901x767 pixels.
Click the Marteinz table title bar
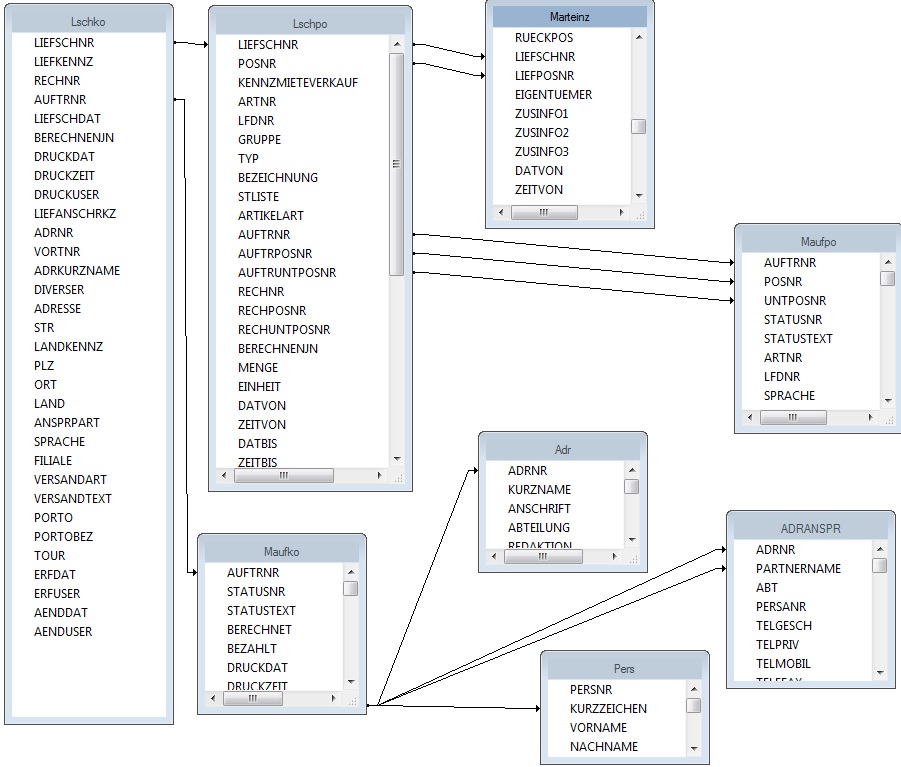click(569, 17)
